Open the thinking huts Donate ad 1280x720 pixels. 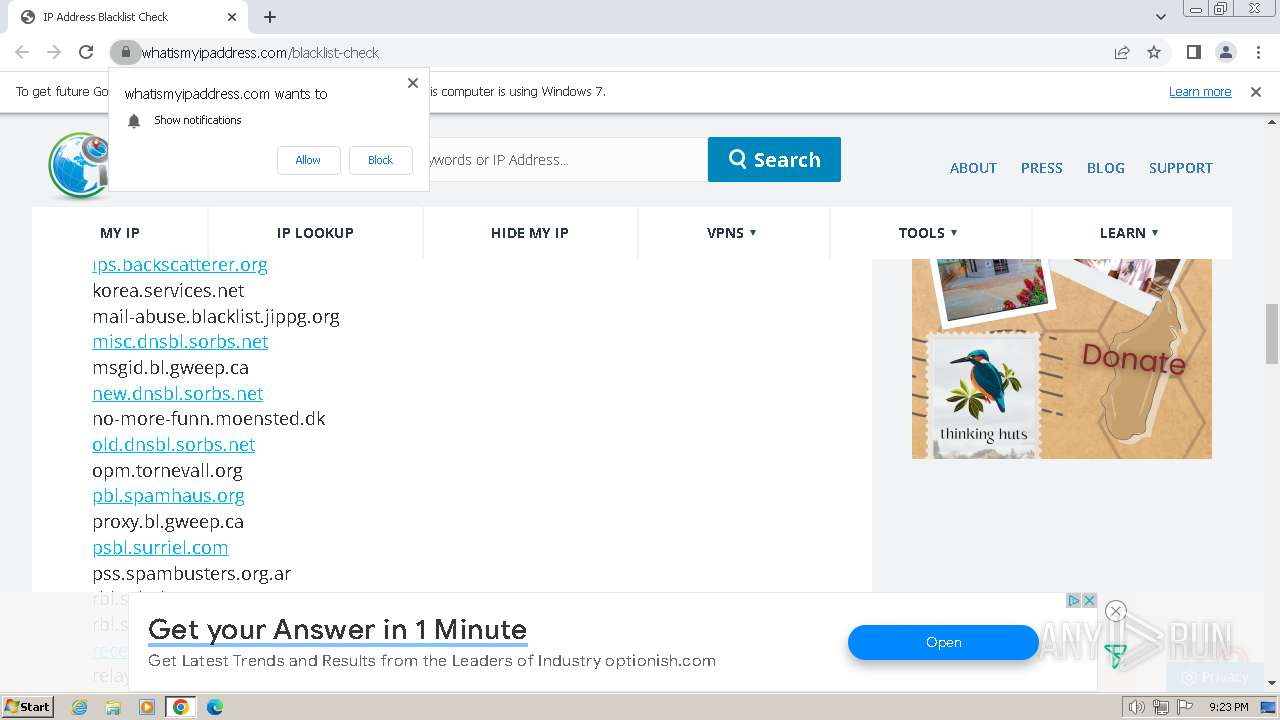pyautogui.click(x=1062, y=359)
